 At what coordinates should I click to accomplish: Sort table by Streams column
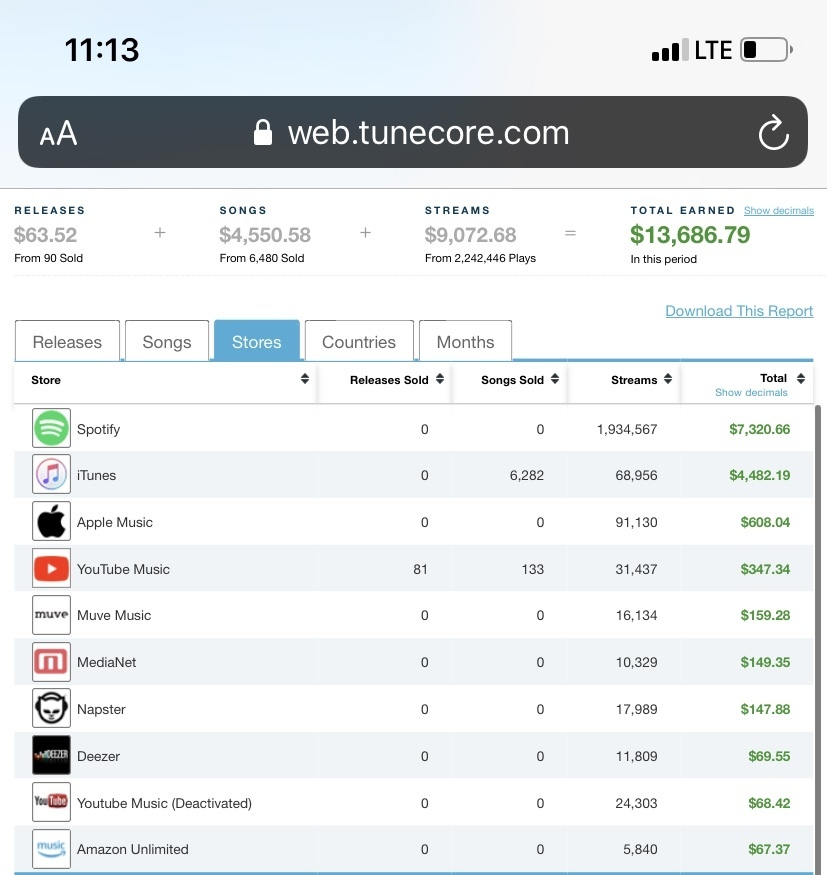[x=668, y=379]
